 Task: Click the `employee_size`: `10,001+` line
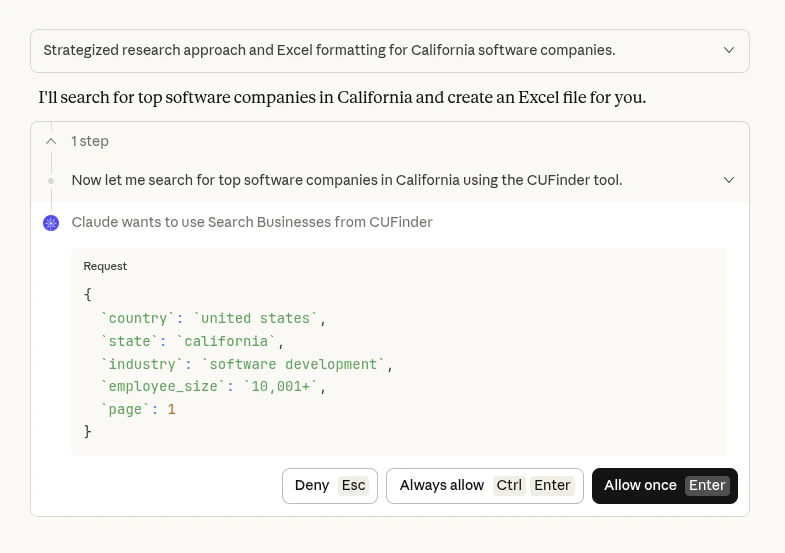click(213, 386)
